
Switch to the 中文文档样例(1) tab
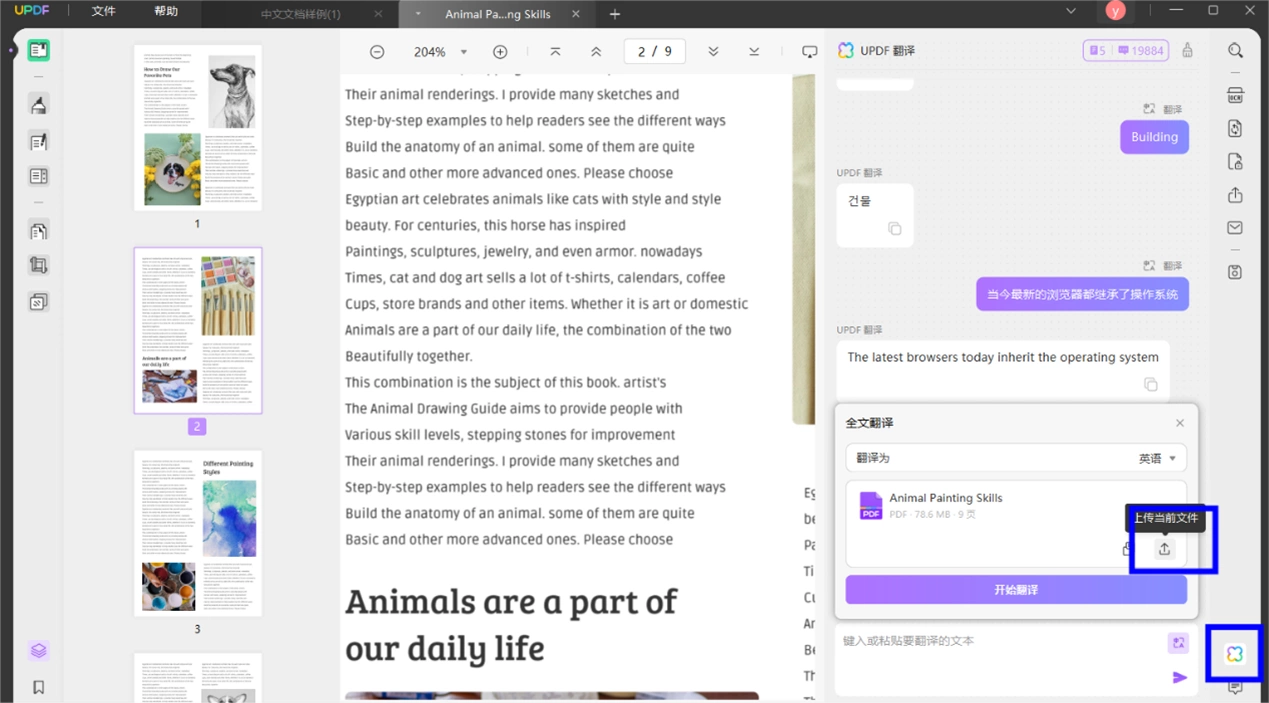tap(300, 14)
